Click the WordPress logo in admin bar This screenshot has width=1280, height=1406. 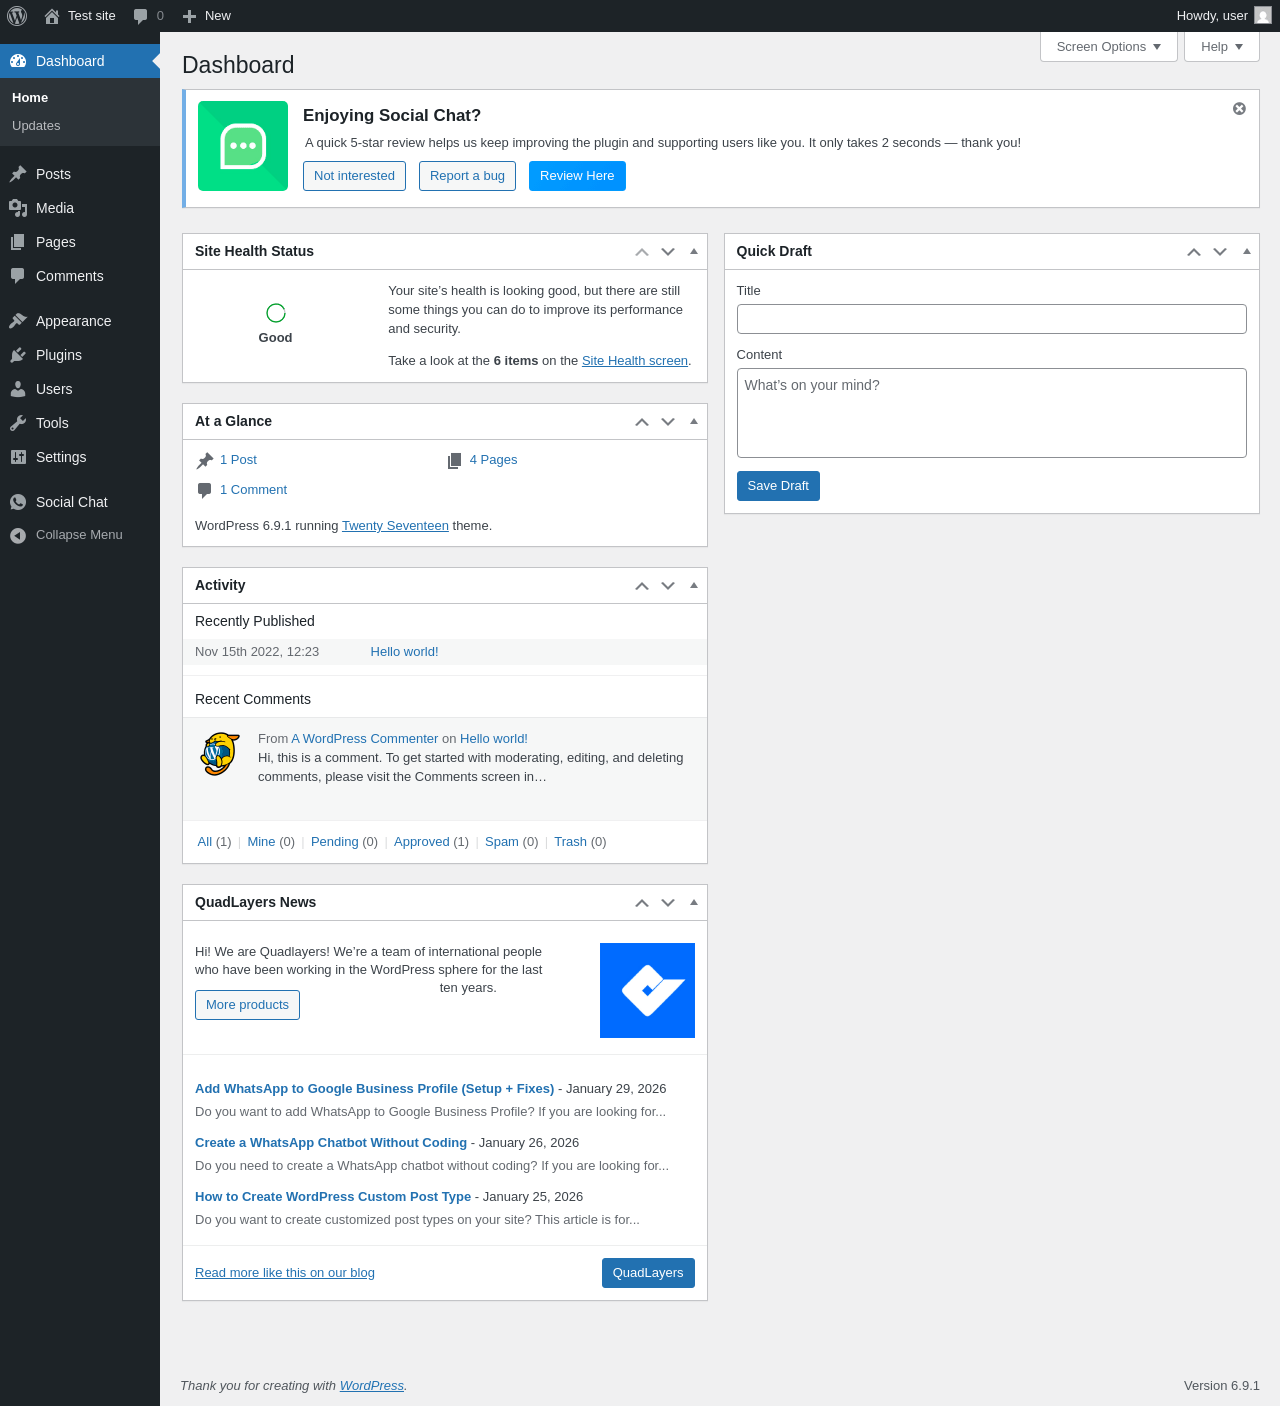17,16
